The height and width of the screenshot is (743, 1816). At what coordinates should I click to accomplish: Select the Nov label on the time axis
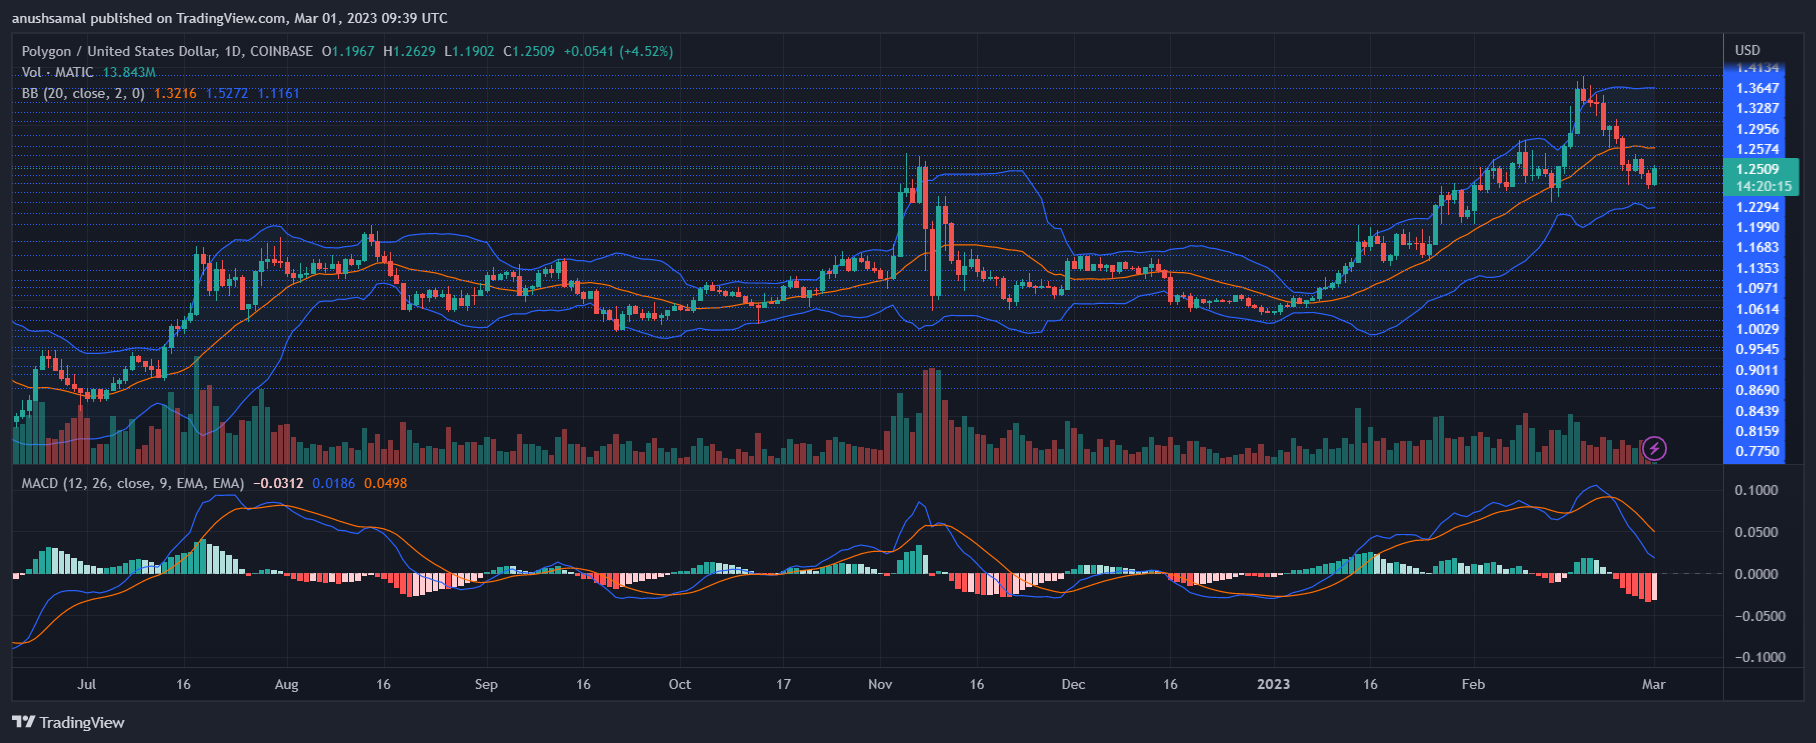(880, 684)
